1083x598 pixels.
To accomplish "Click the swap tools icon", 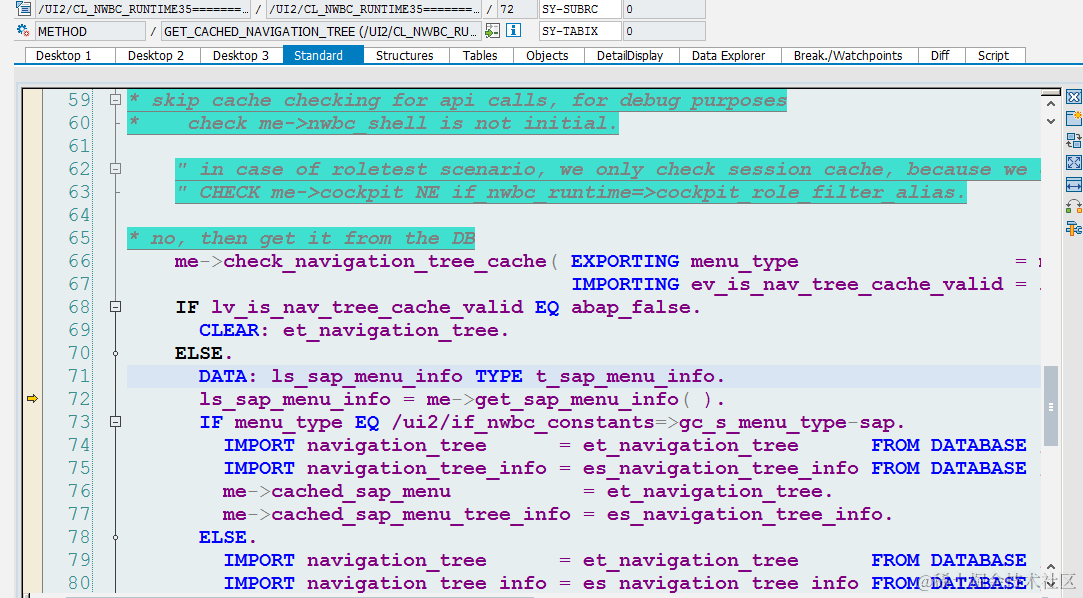I will [1073, 140].
